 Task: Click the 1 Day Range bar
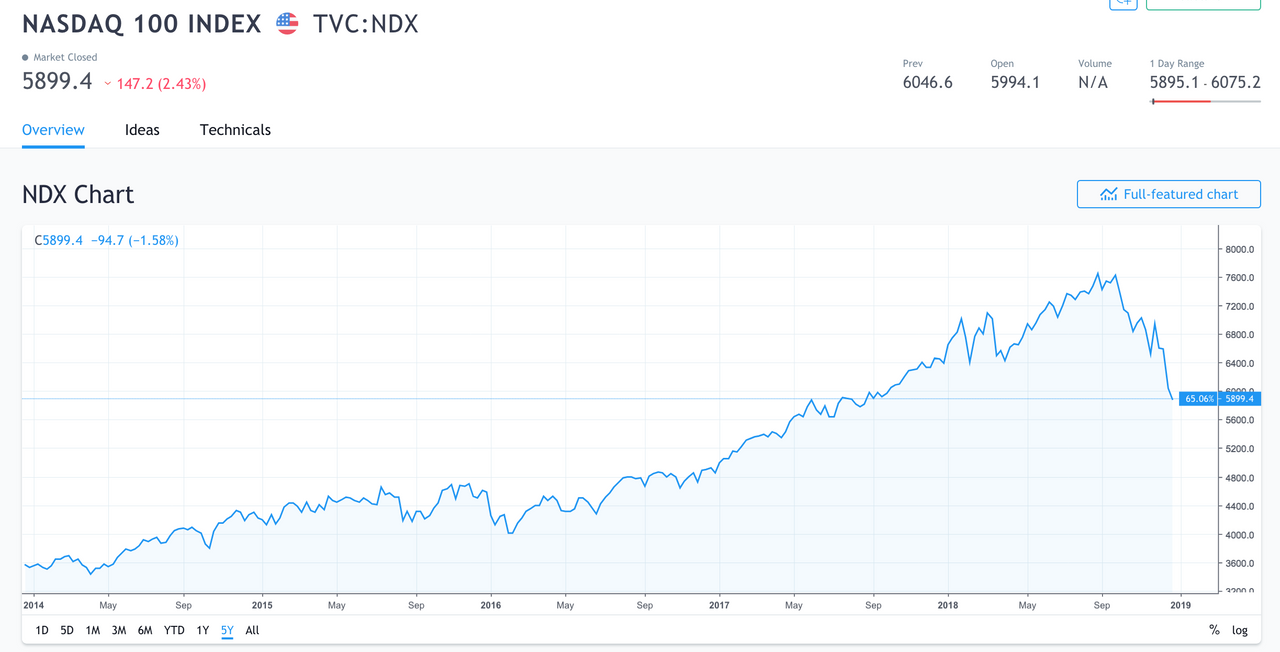click(x=1205, y=101)
